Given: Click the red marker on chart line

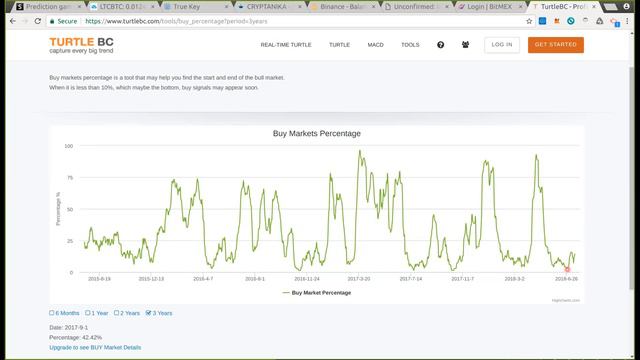Looking at the screenshot, I should 567,269.
